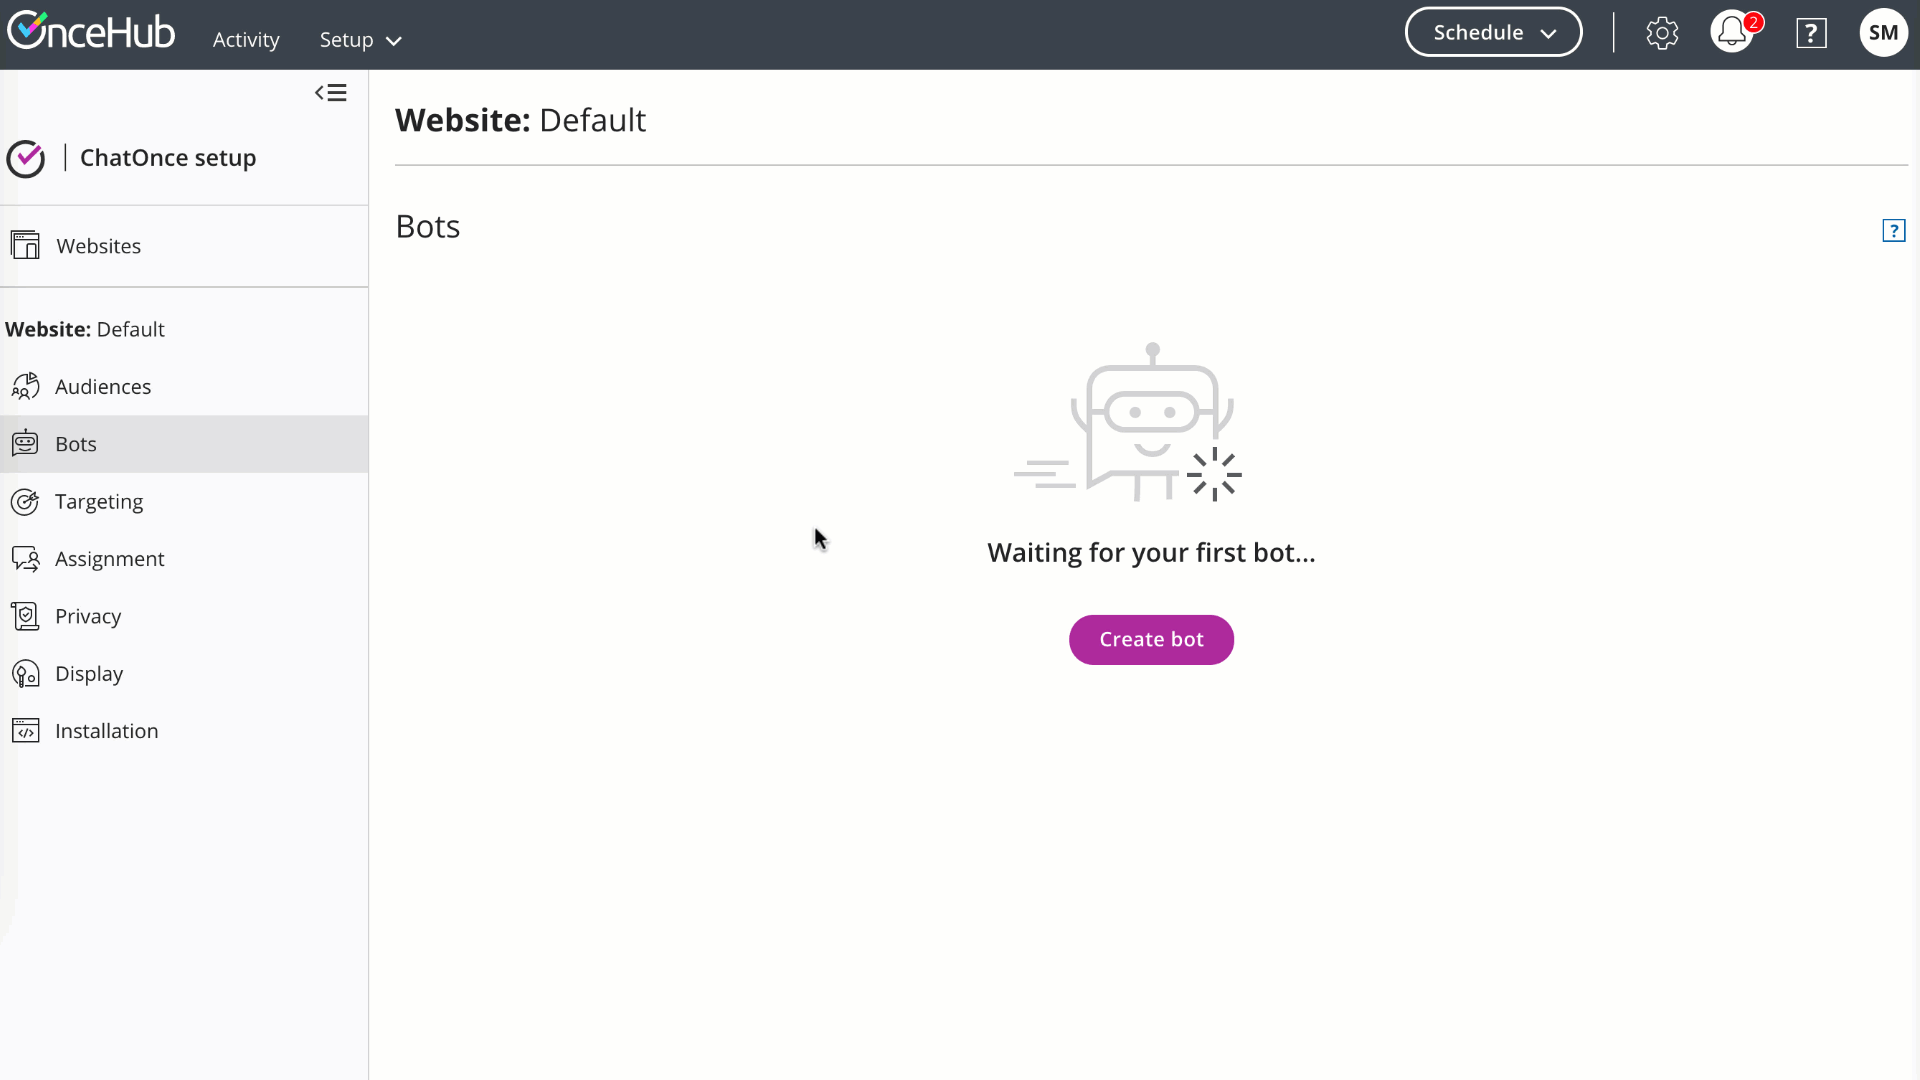This screenshot has height=1080, width=1920.
Task: Select Audiences in sidebar
Action: click(x=103, y=387)
